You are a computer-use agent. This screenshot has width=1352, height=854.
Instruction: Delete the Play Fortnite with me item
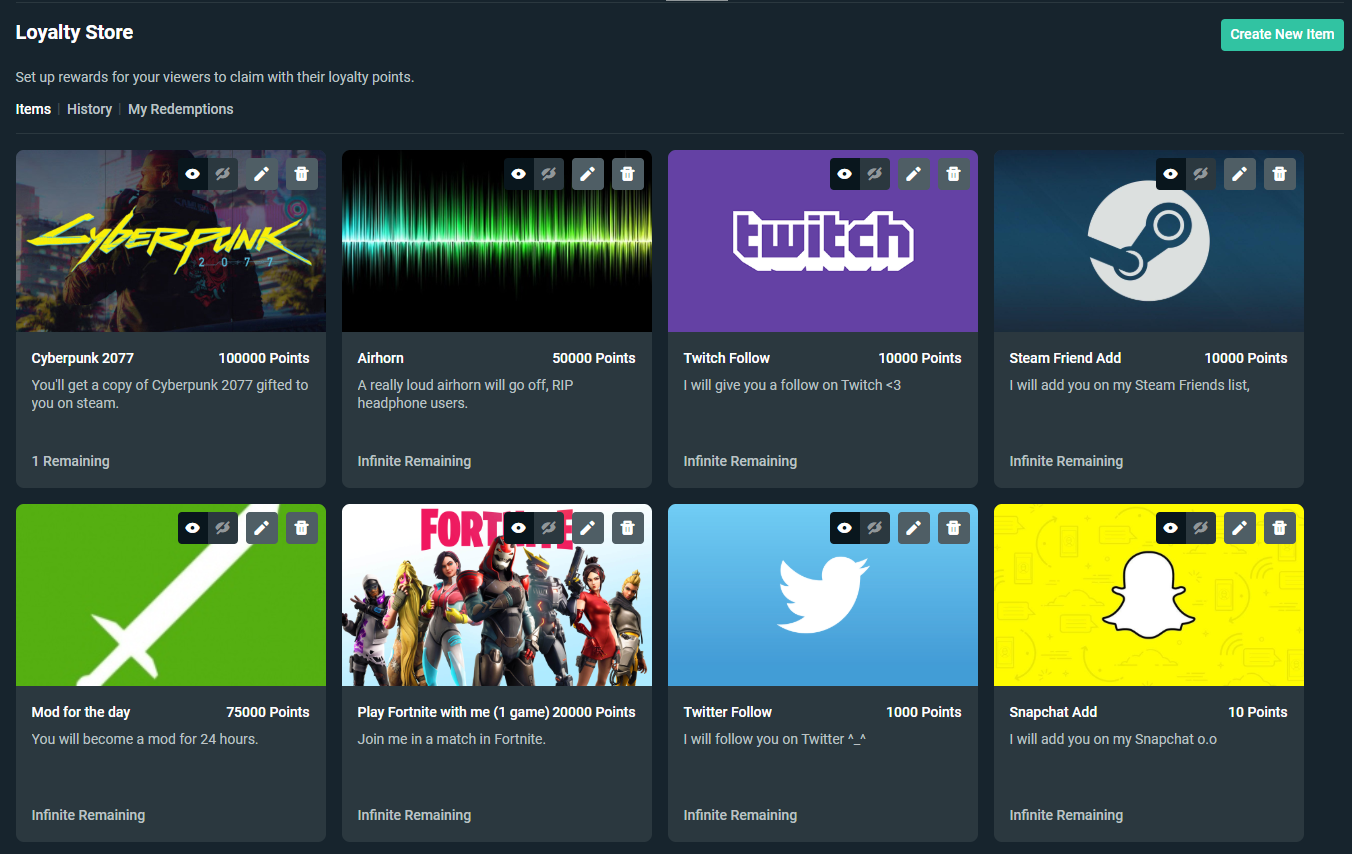click(x=628, y=528)
